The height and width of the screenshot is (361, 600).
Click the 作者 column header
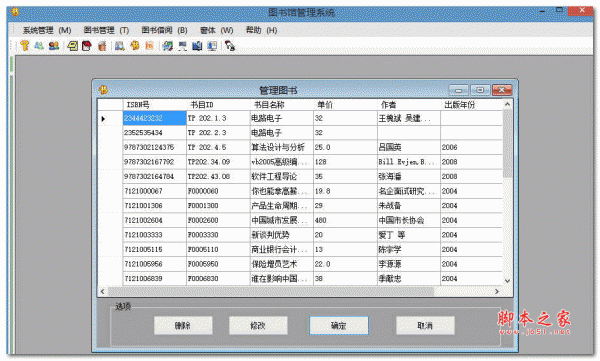pyautogui.click(x=409, y=105)
